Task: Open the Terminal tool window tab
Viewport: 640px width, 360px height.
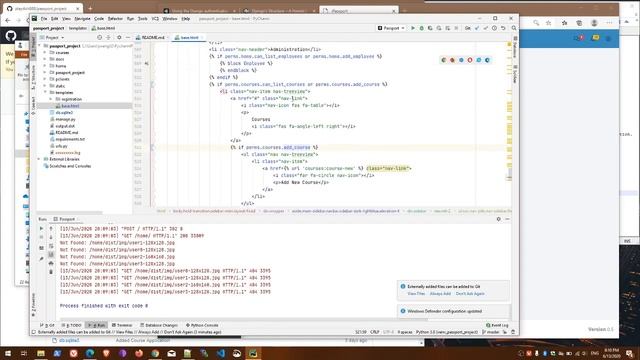Action: point(122,325)
